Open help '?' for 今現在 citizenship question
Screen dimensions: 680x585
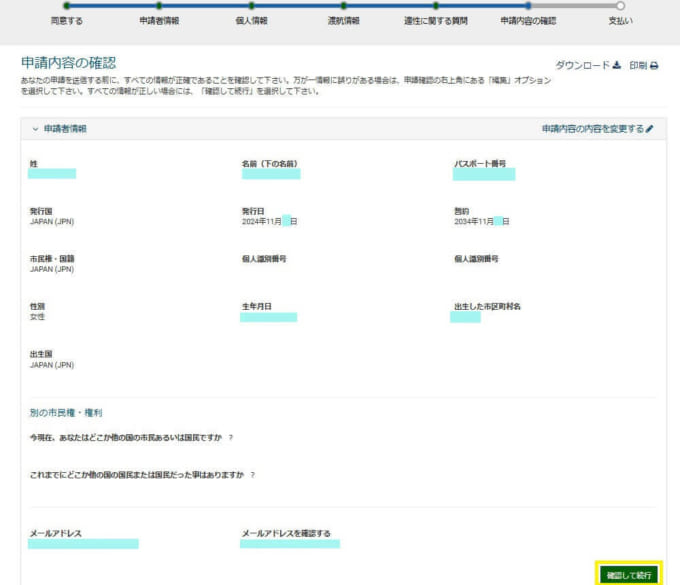[x=230, y=437]
